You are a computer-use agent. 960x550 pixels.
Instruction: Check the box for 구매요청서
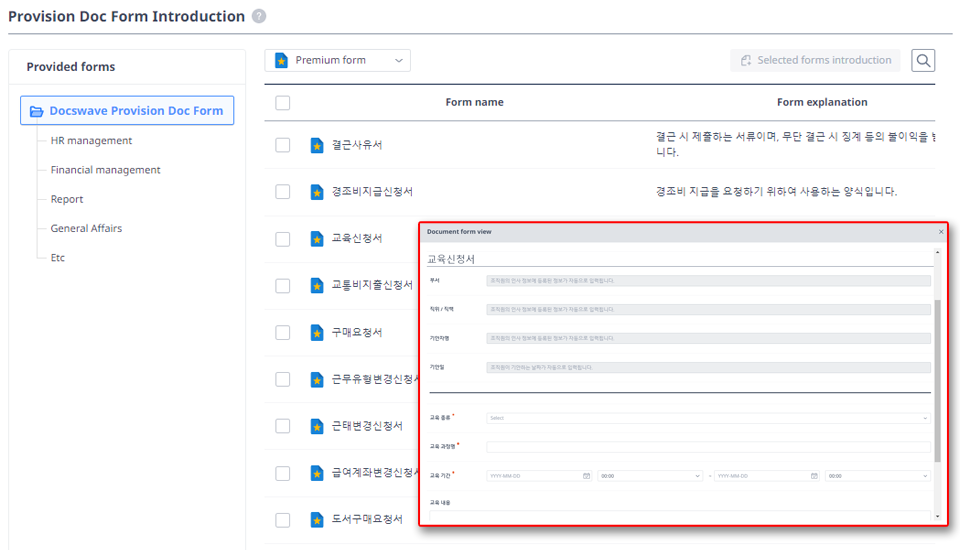(x=282, y=333)
